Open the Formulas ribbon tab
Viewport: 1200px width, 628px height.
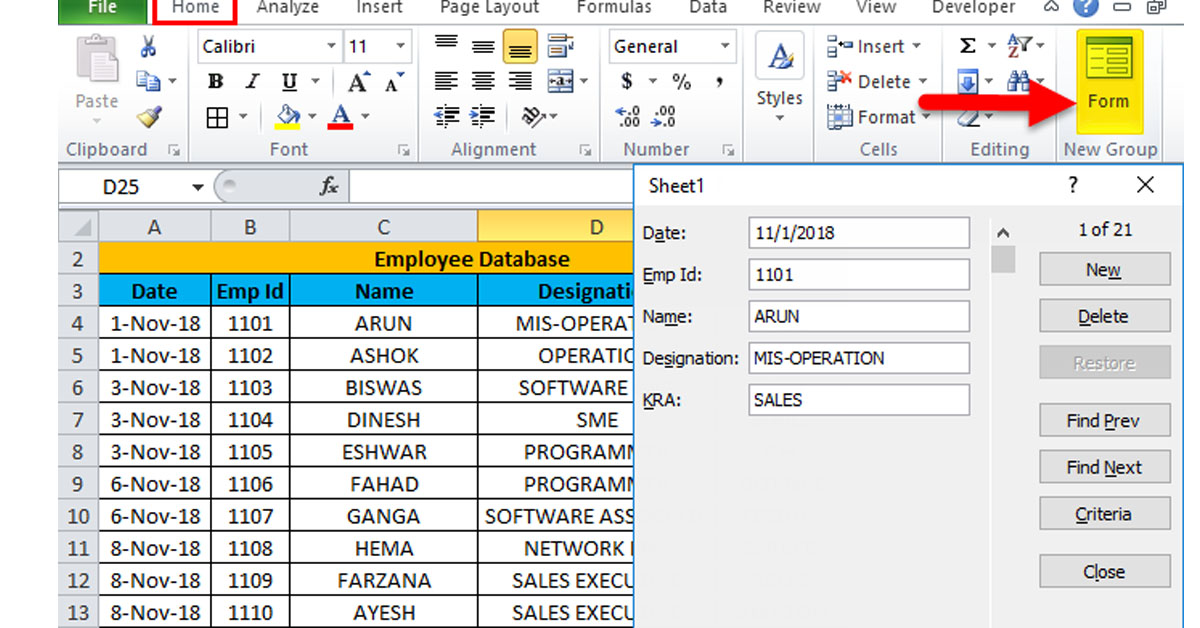click(x=612, y=8)
